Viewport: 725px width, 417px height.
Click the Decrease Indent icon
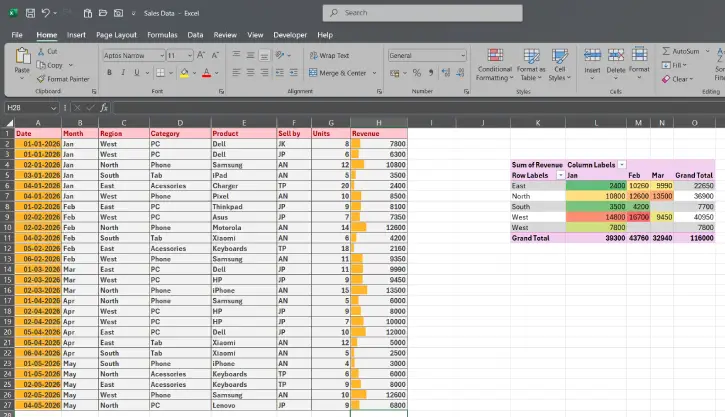tap(280, 73)
